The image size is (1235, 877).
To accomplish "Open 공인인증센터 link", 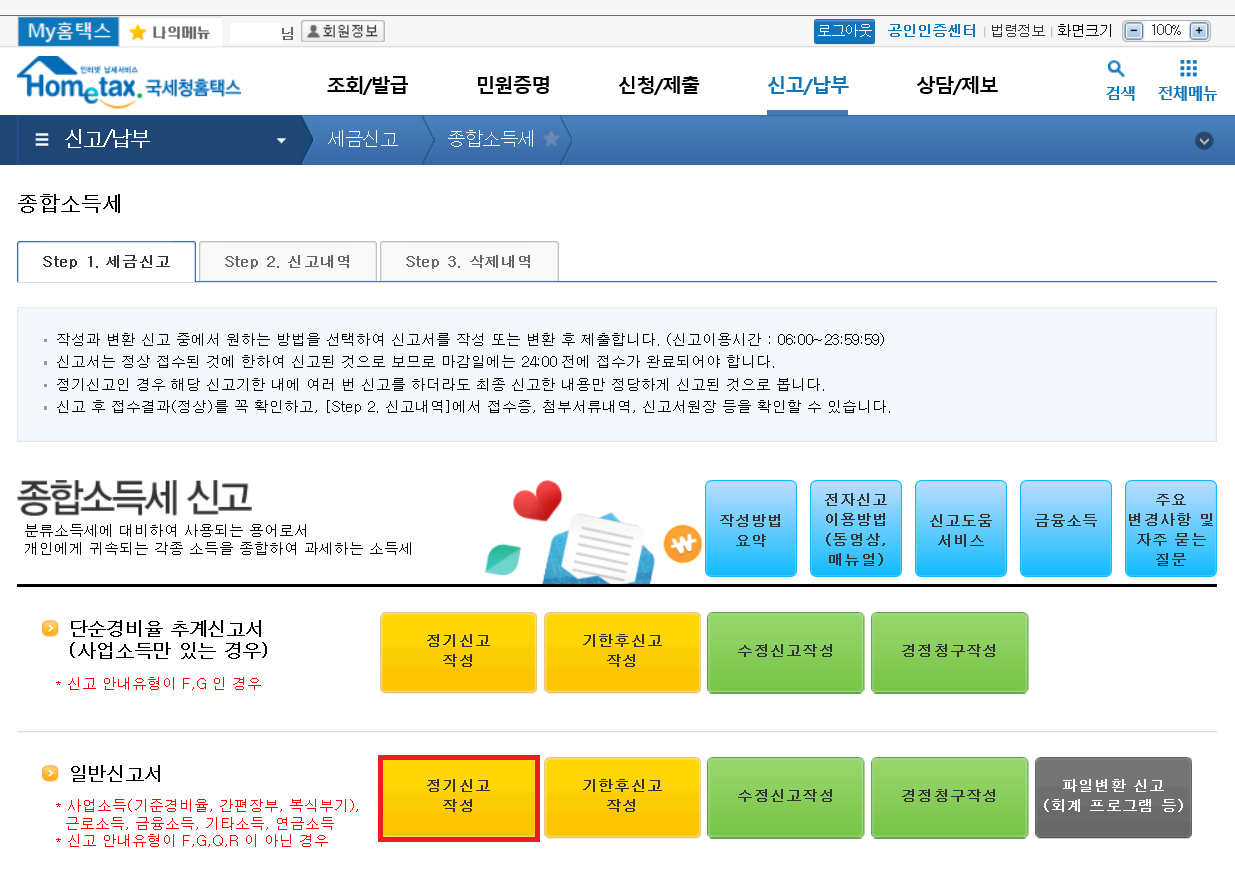I will coord(932,31).
